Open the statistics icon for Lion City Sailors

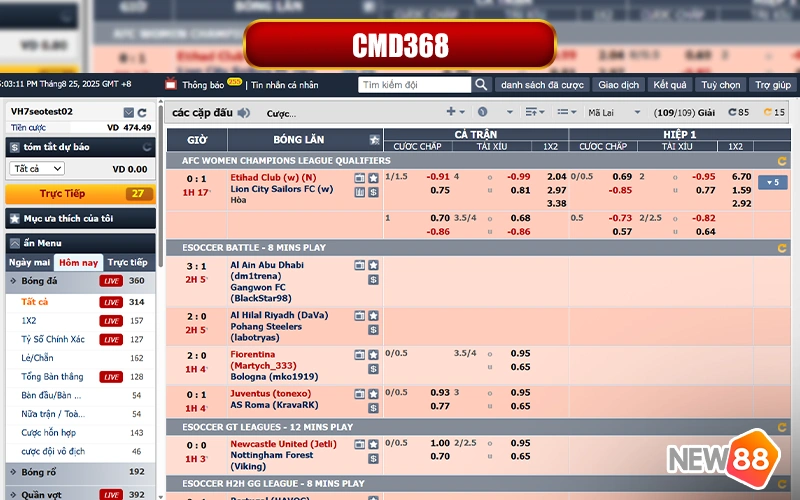coord(360,192)
